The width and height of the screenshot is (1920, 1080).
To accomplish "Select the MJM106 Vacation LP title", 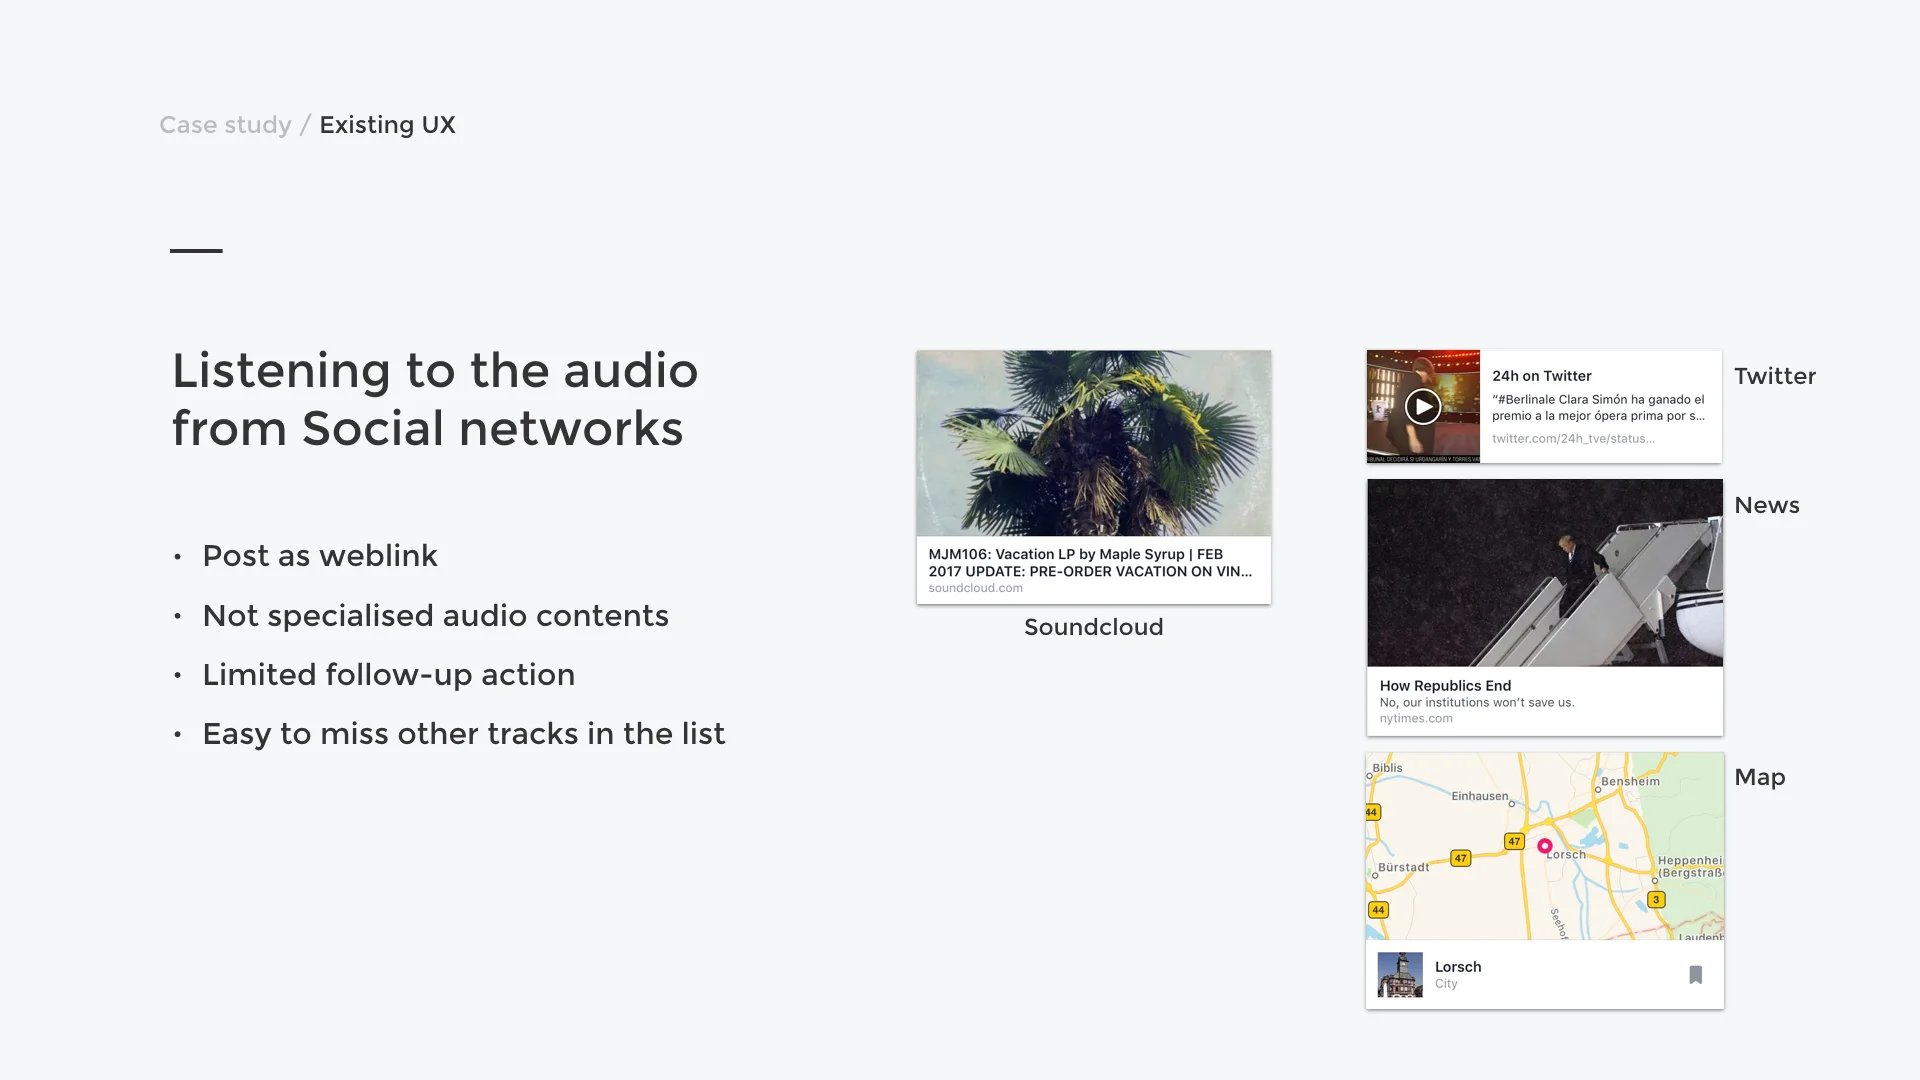I will [1090, 563].
